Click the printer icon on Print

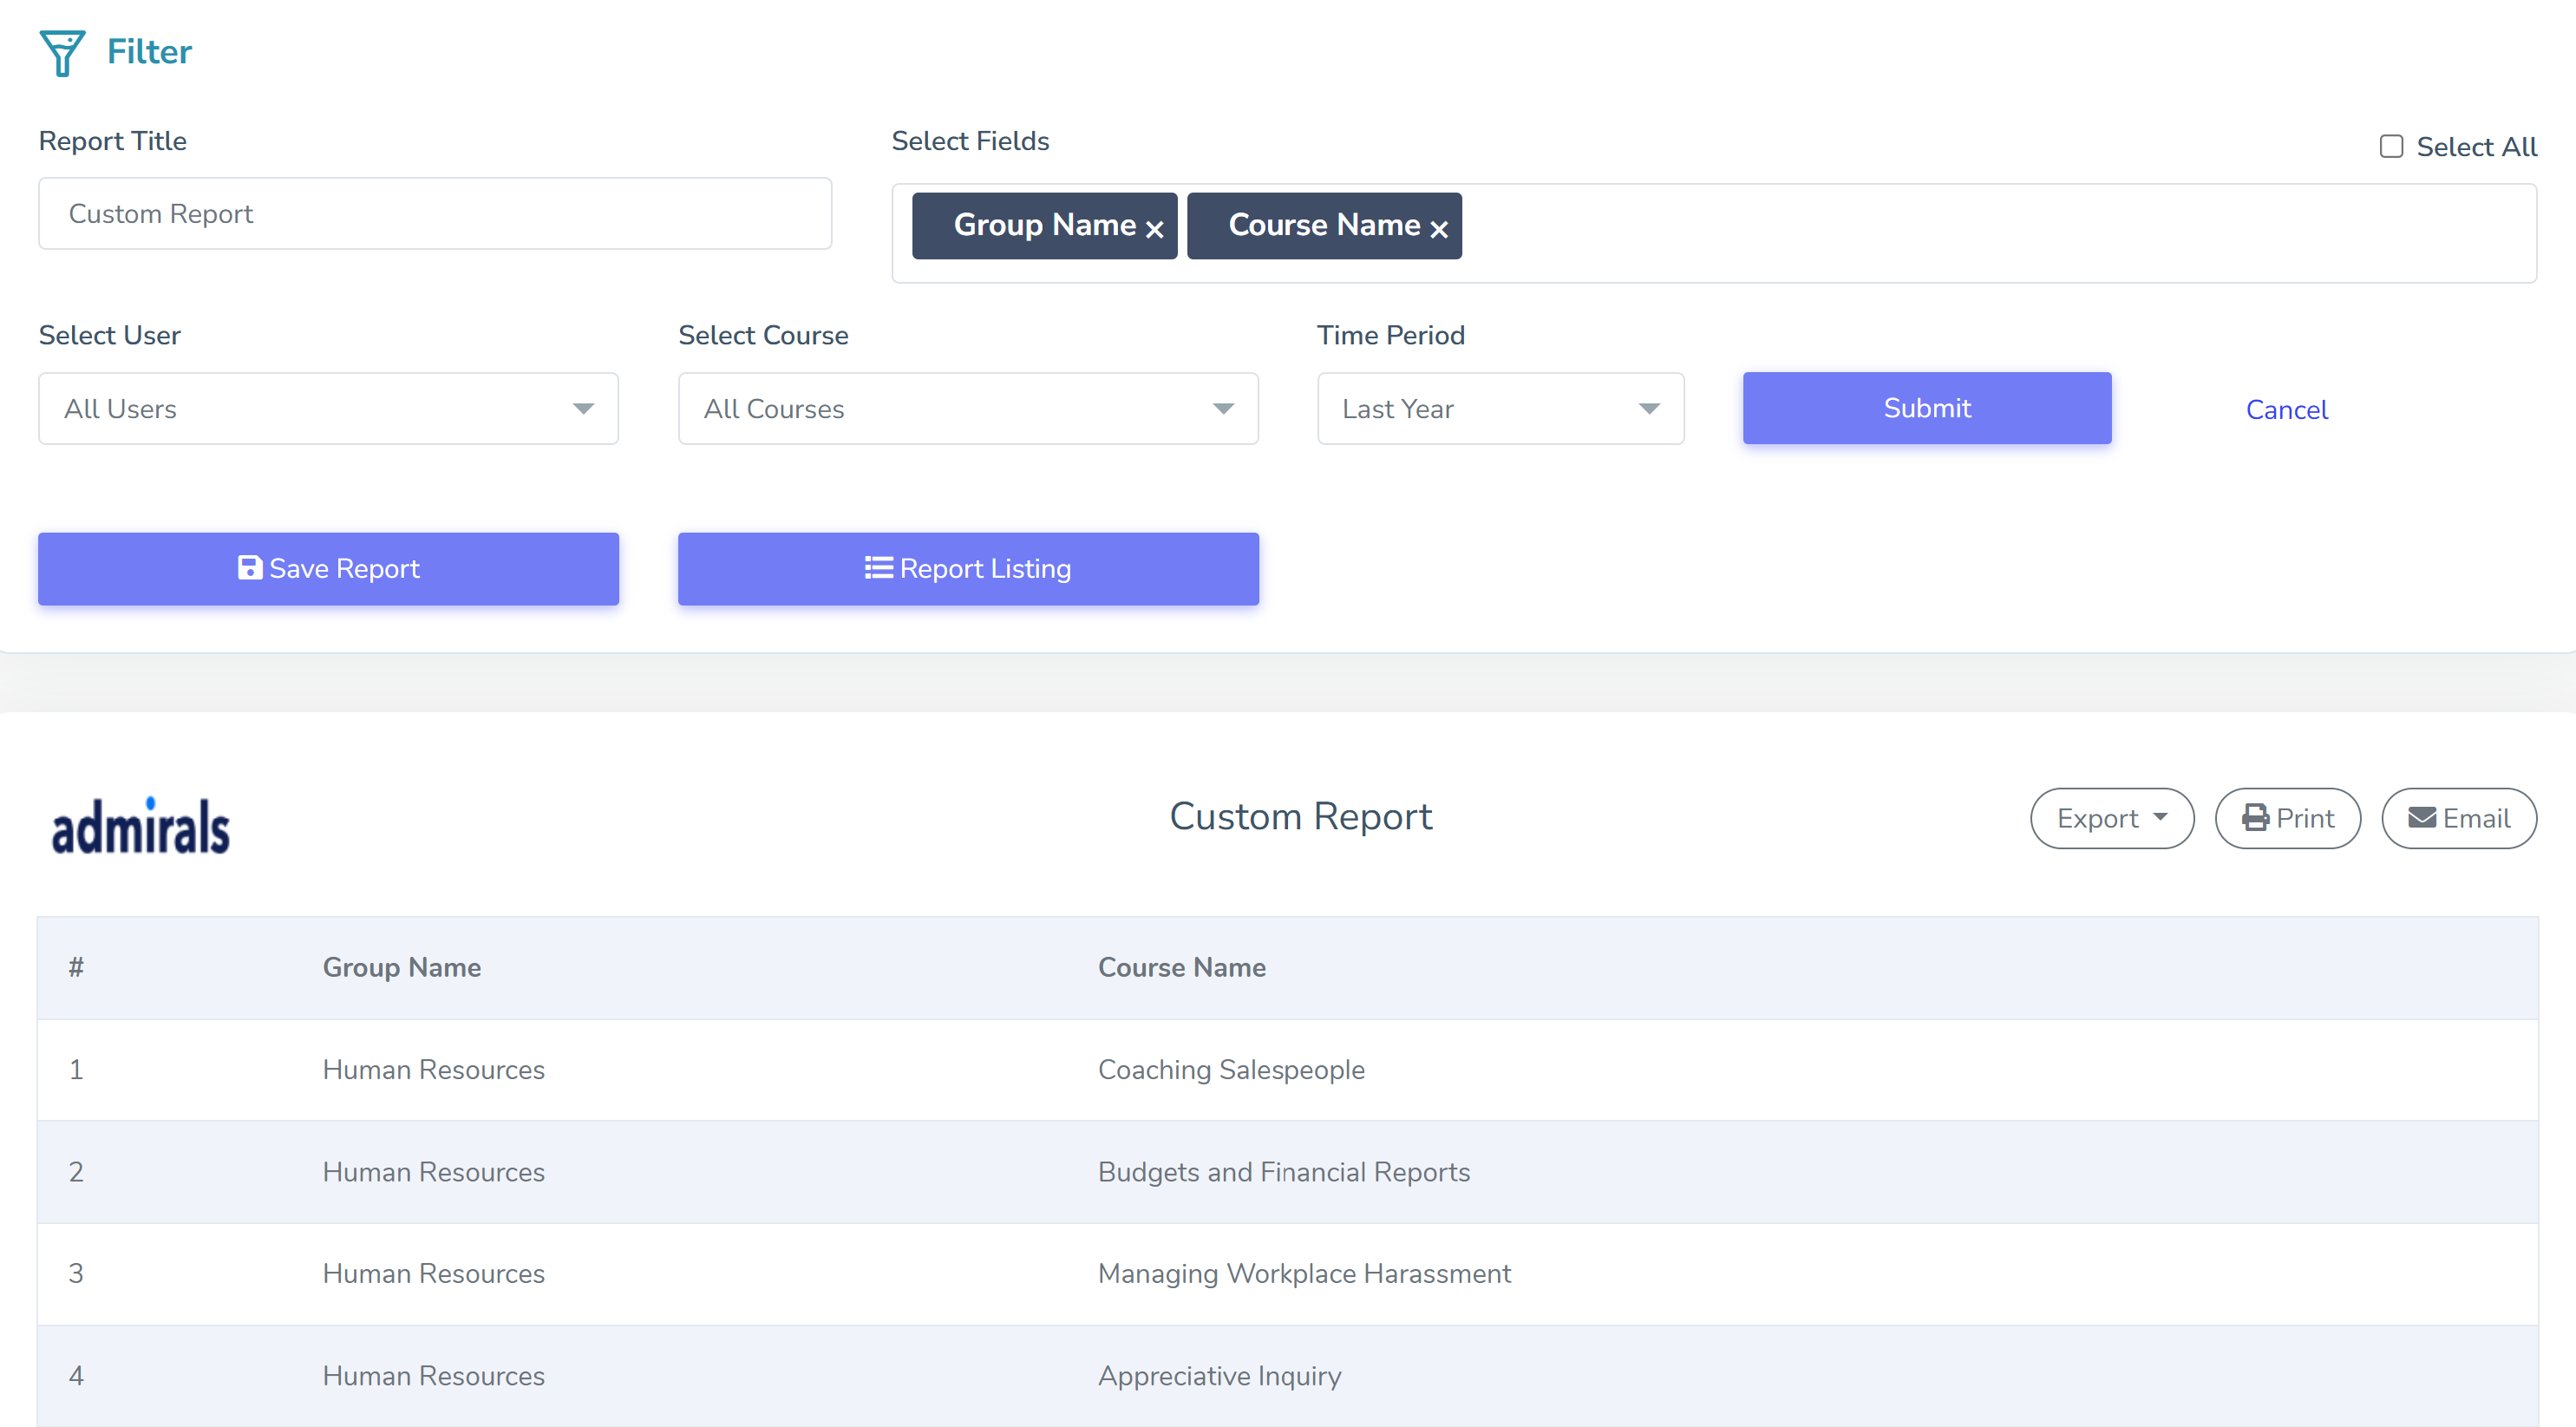point(2255,818)
